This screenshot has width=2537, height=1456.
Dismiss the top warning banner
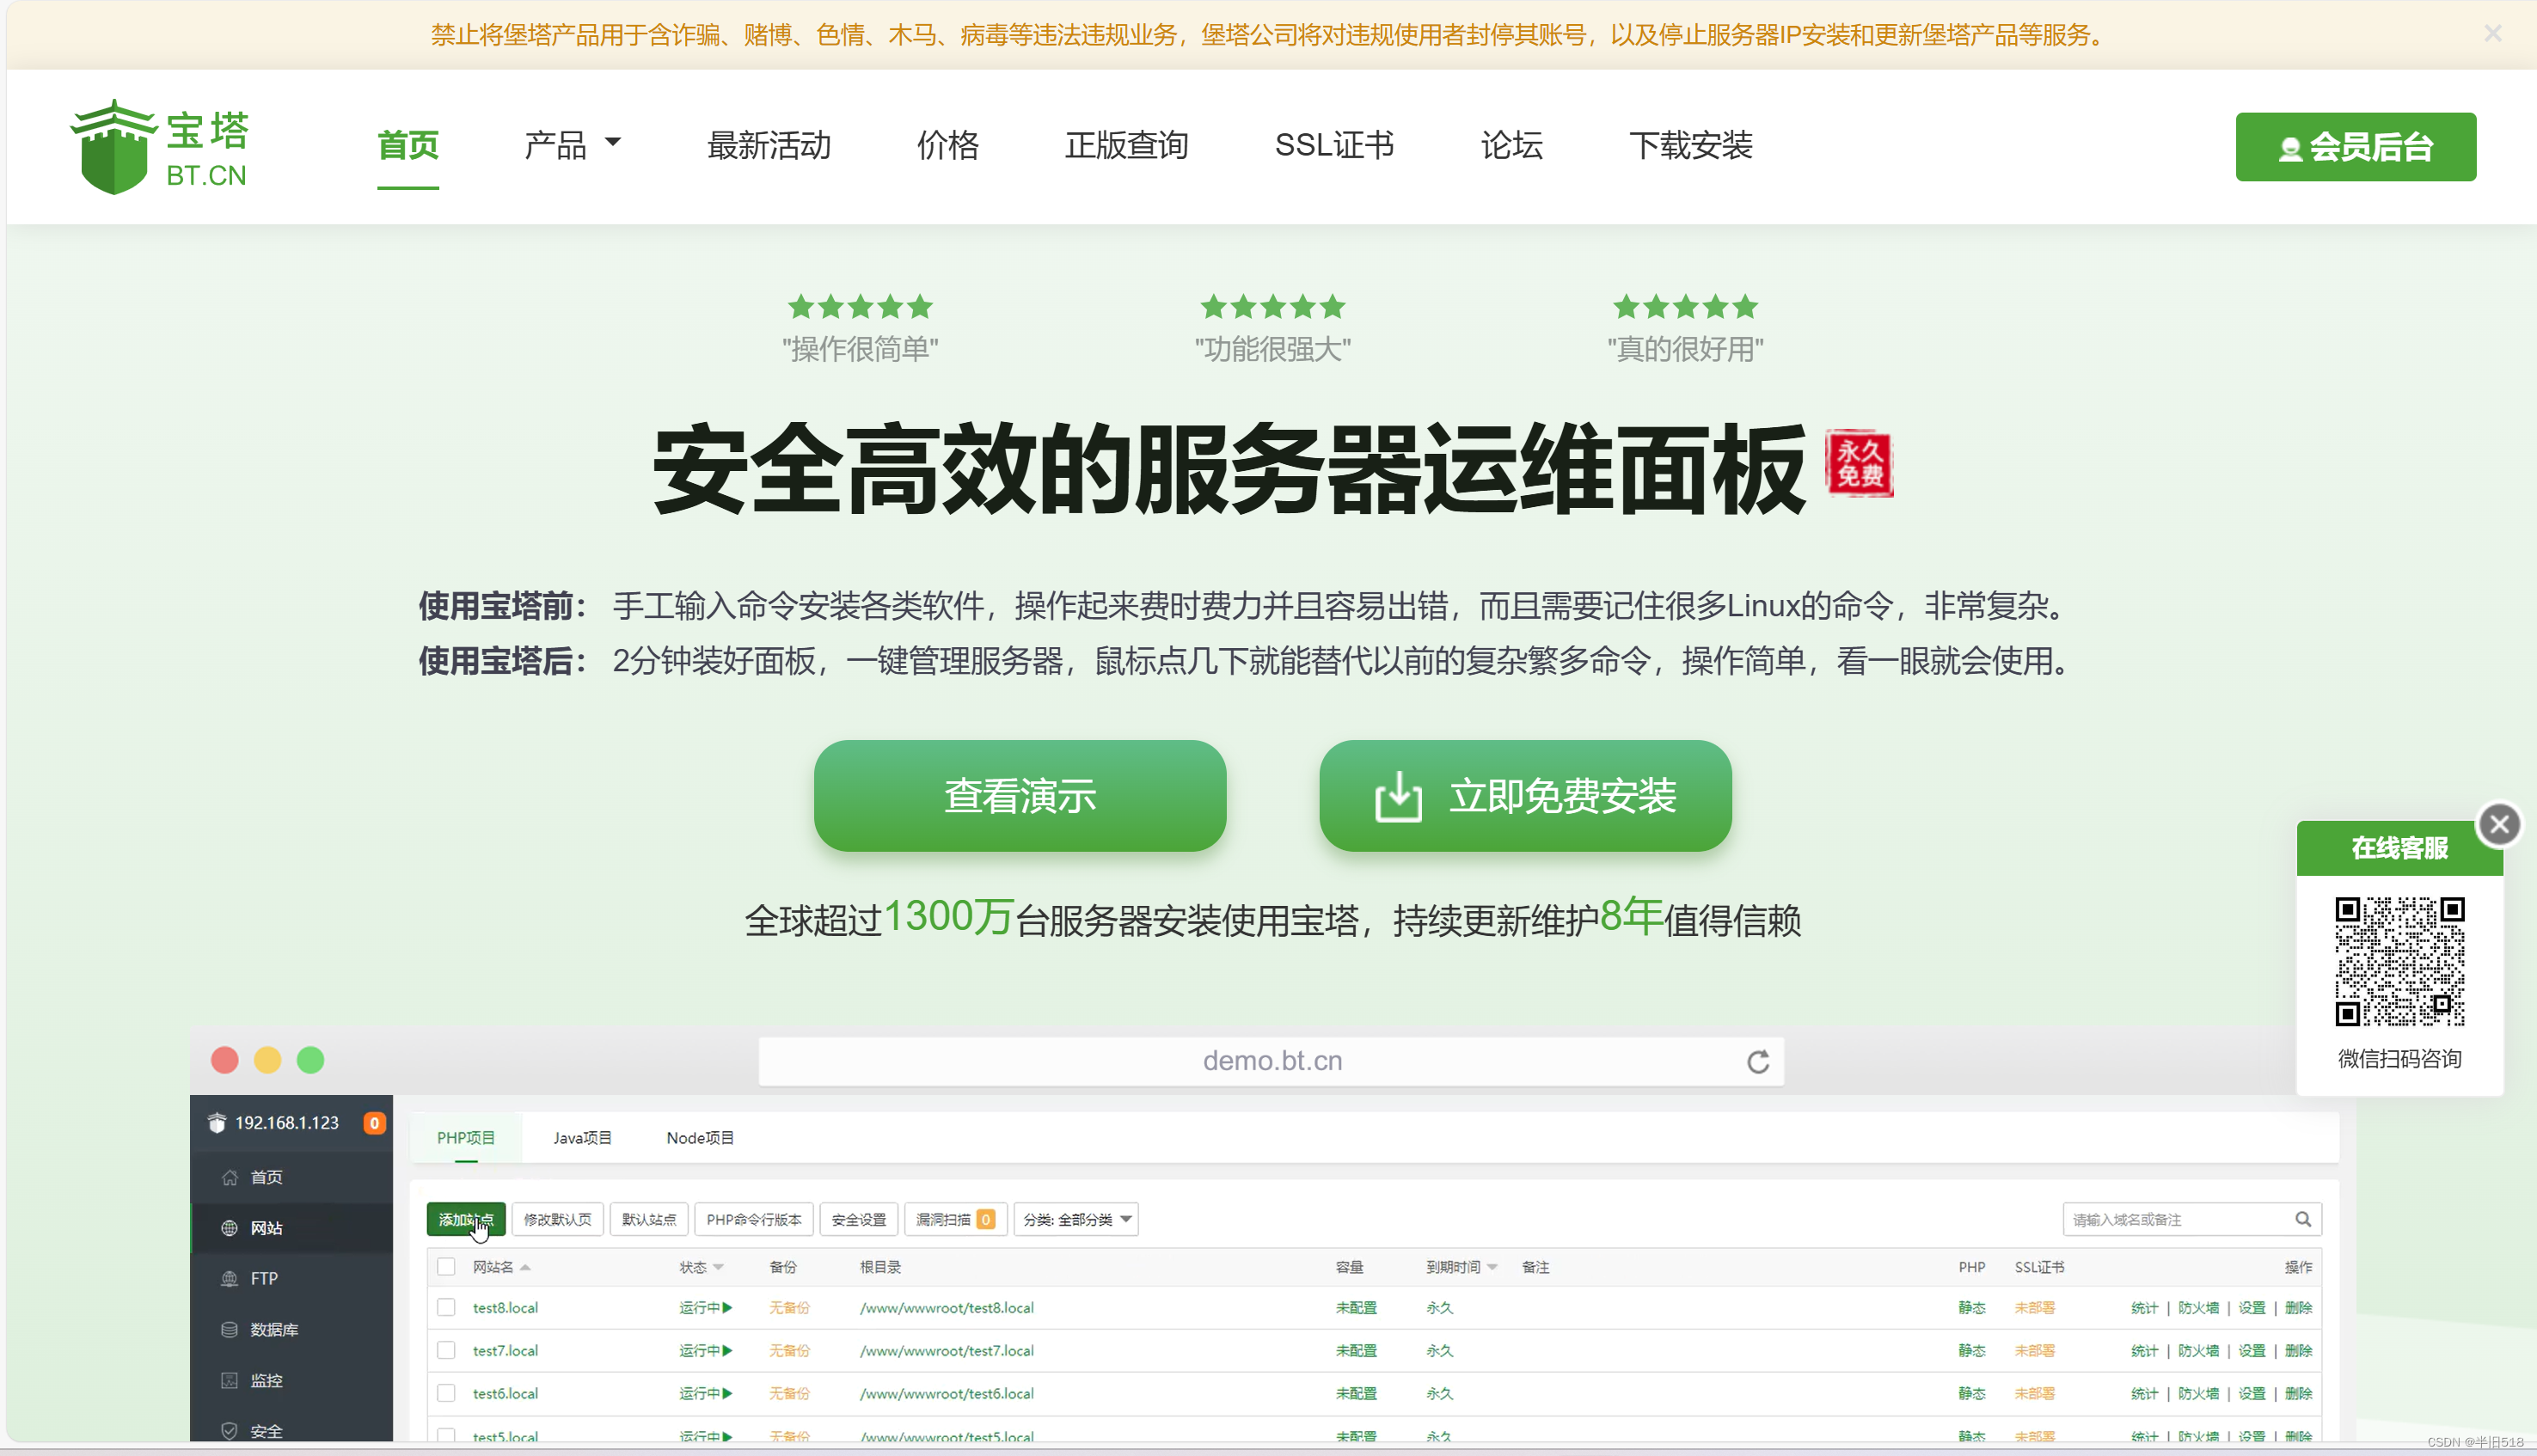(2492, 34)
